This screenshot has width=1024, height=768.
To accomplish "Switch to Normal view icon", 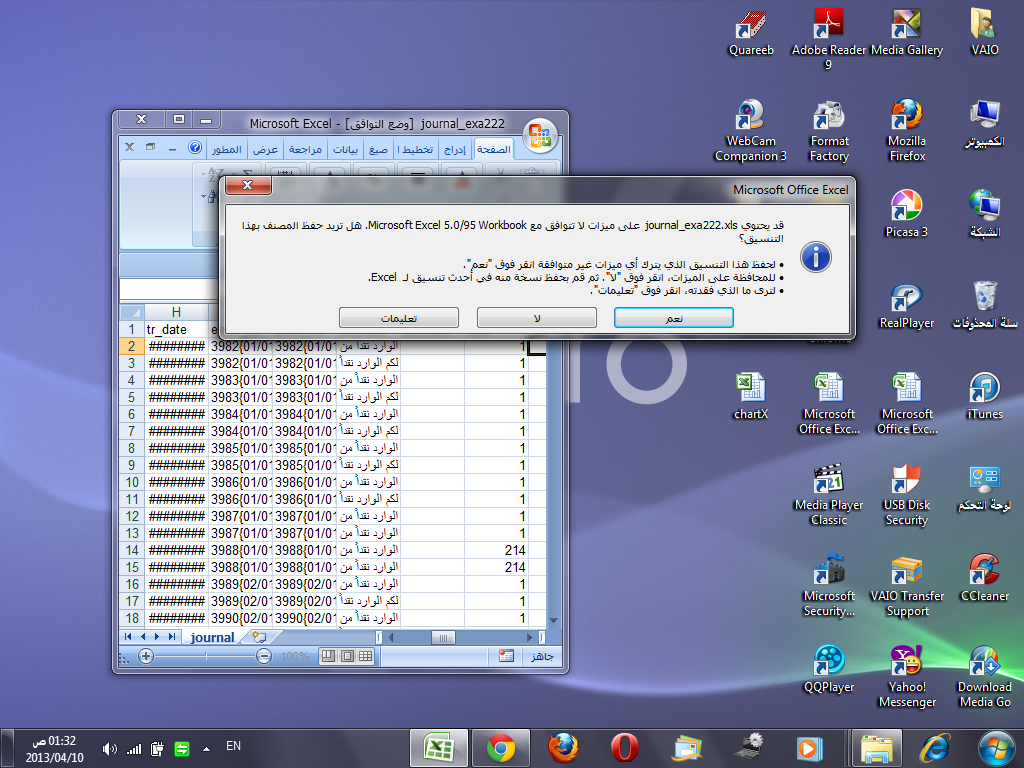I will pos(366,656).
